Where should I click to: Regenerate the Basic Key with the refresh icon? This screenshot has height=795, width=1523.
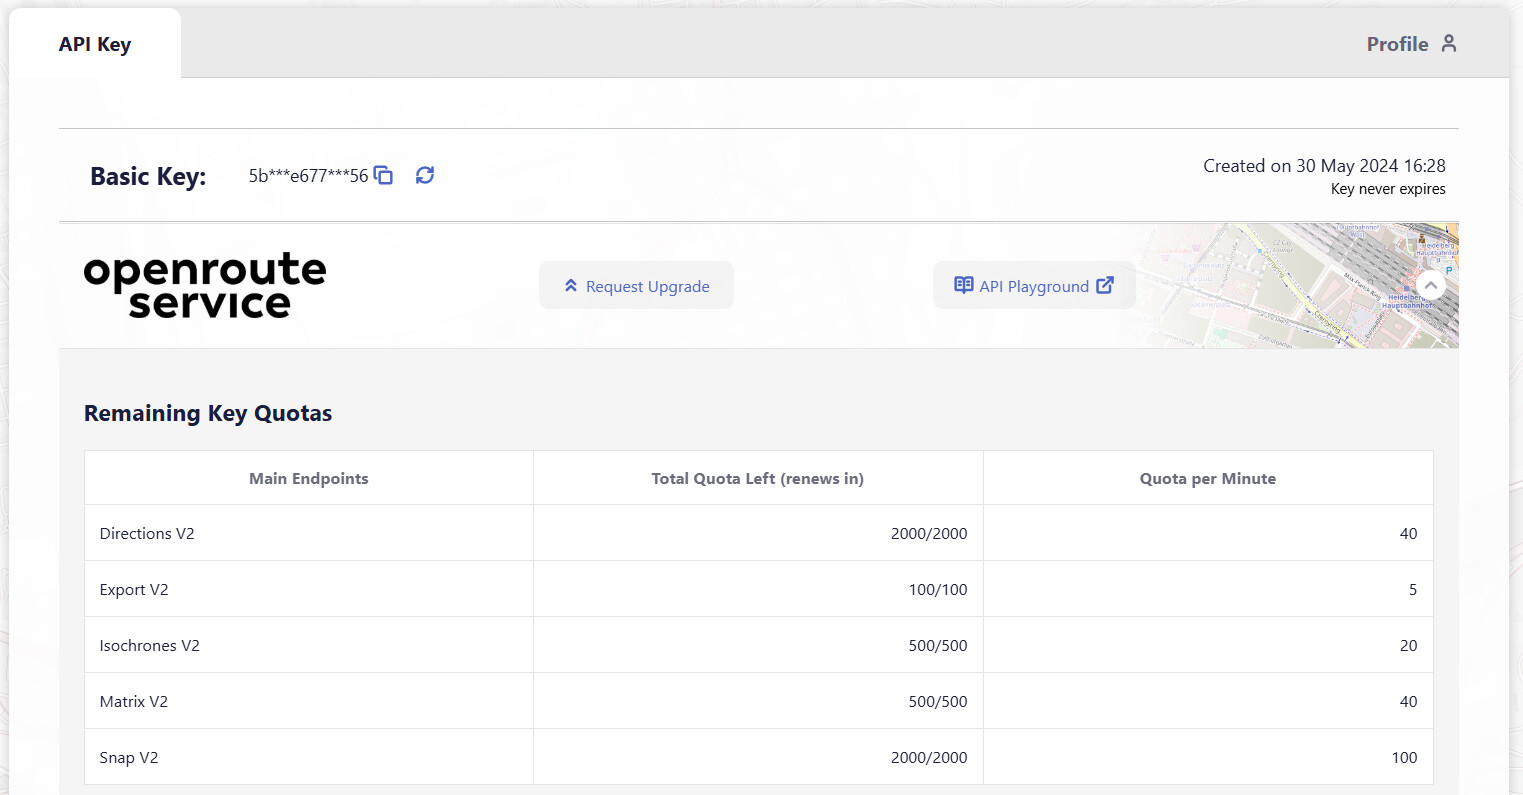point(425,175)
